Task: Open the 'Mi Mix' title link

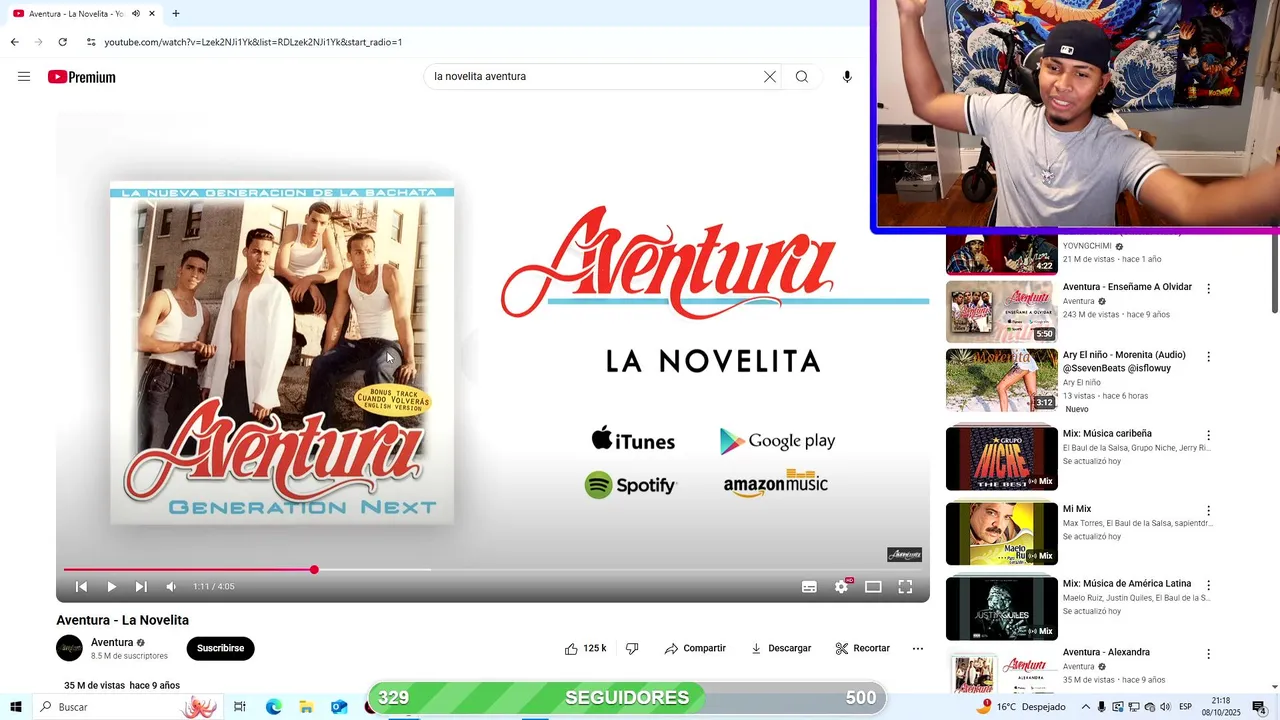Action: 1077,509
